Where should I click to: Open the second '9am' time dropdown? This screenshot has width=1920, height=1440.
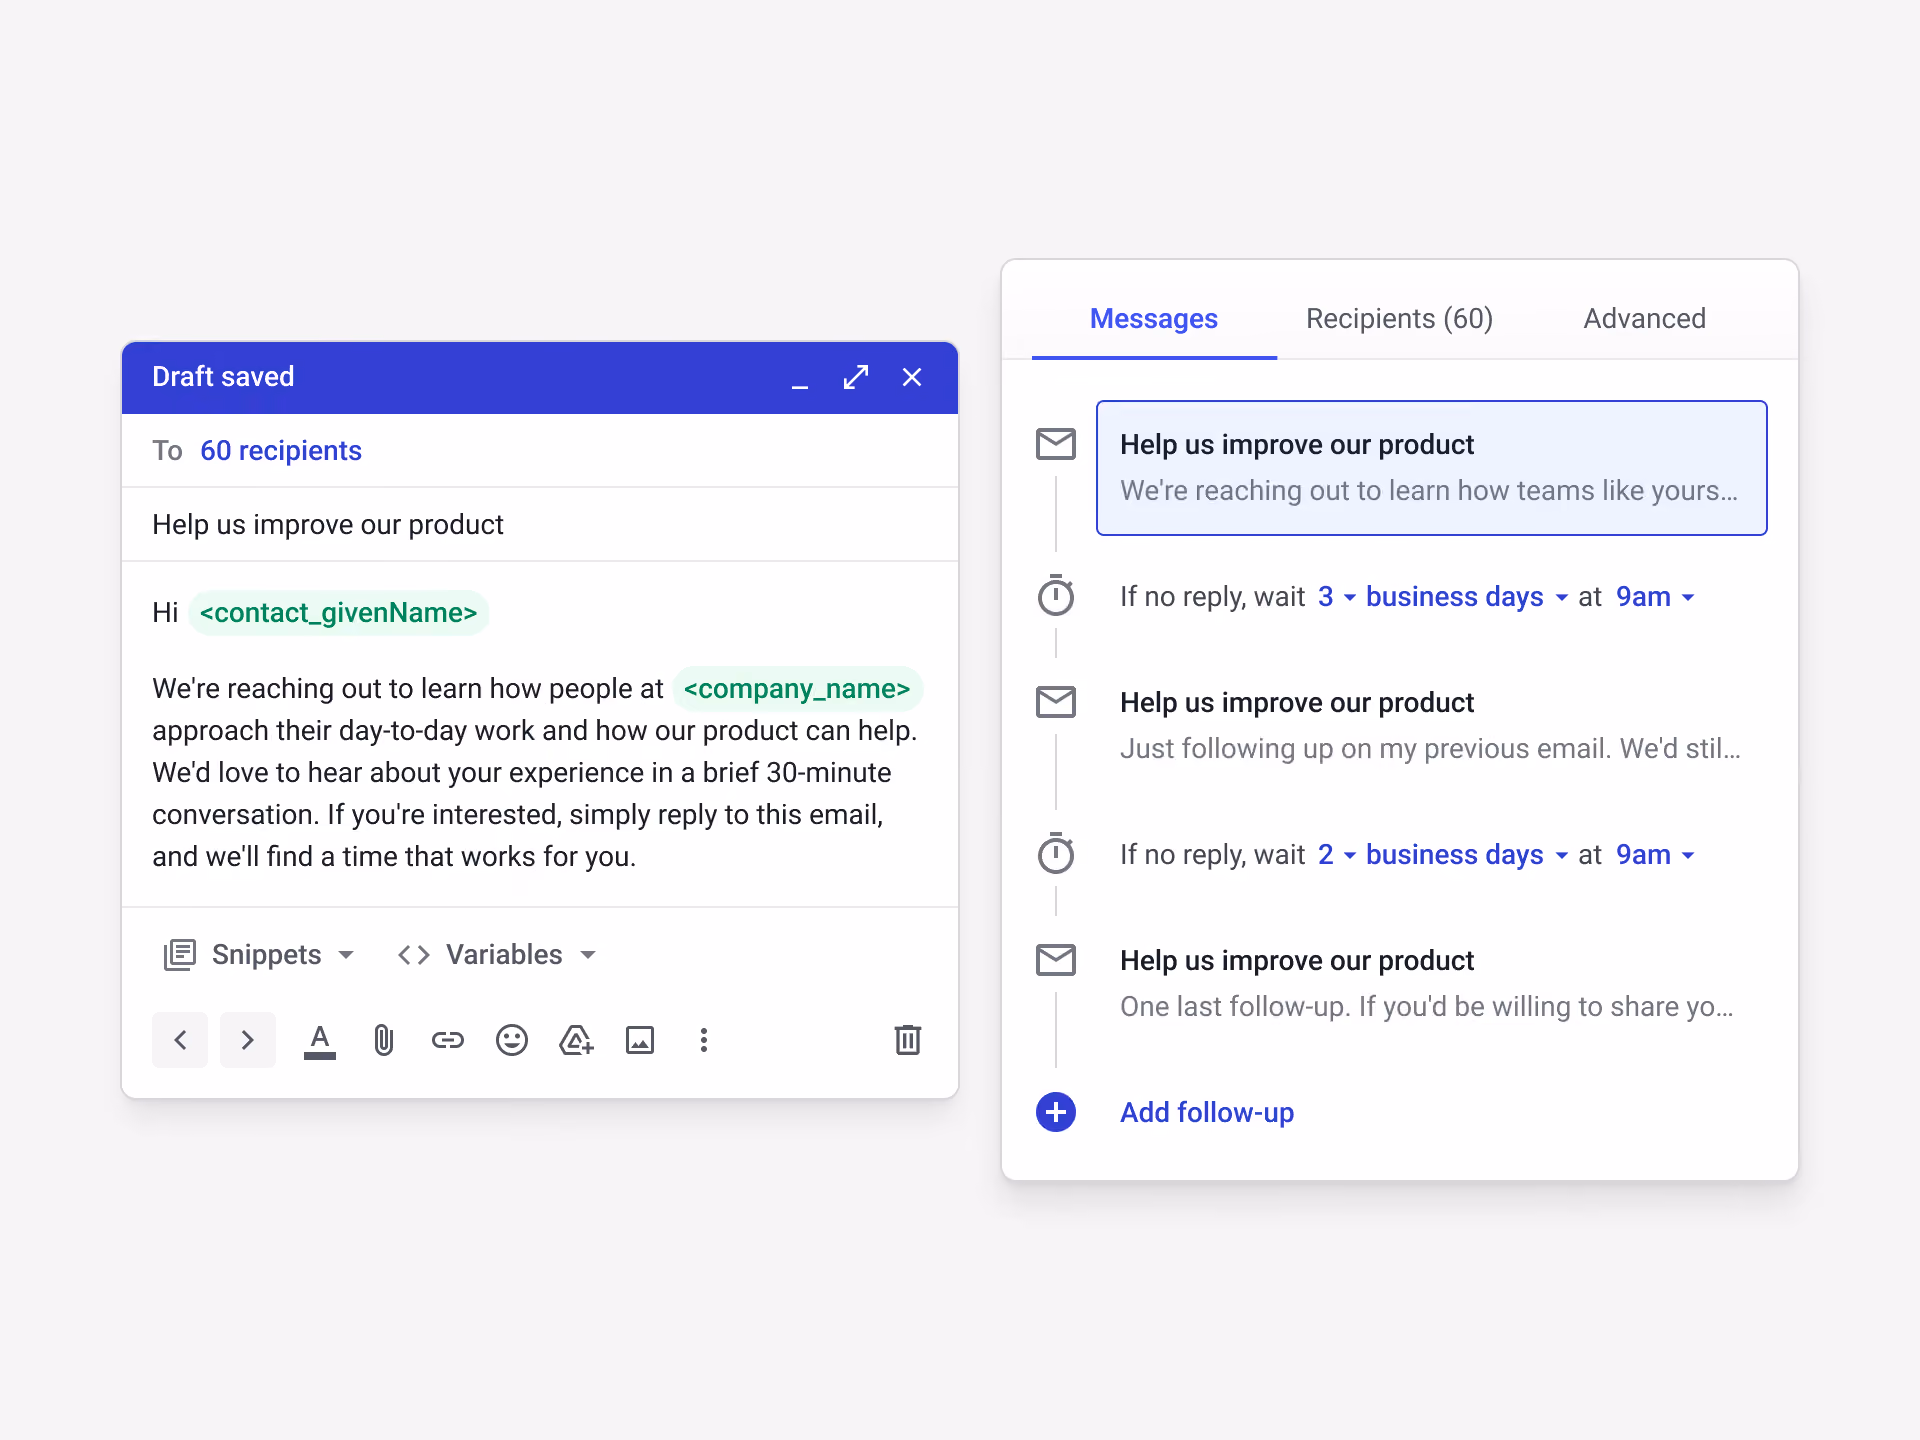click(x=1656, y=855)
